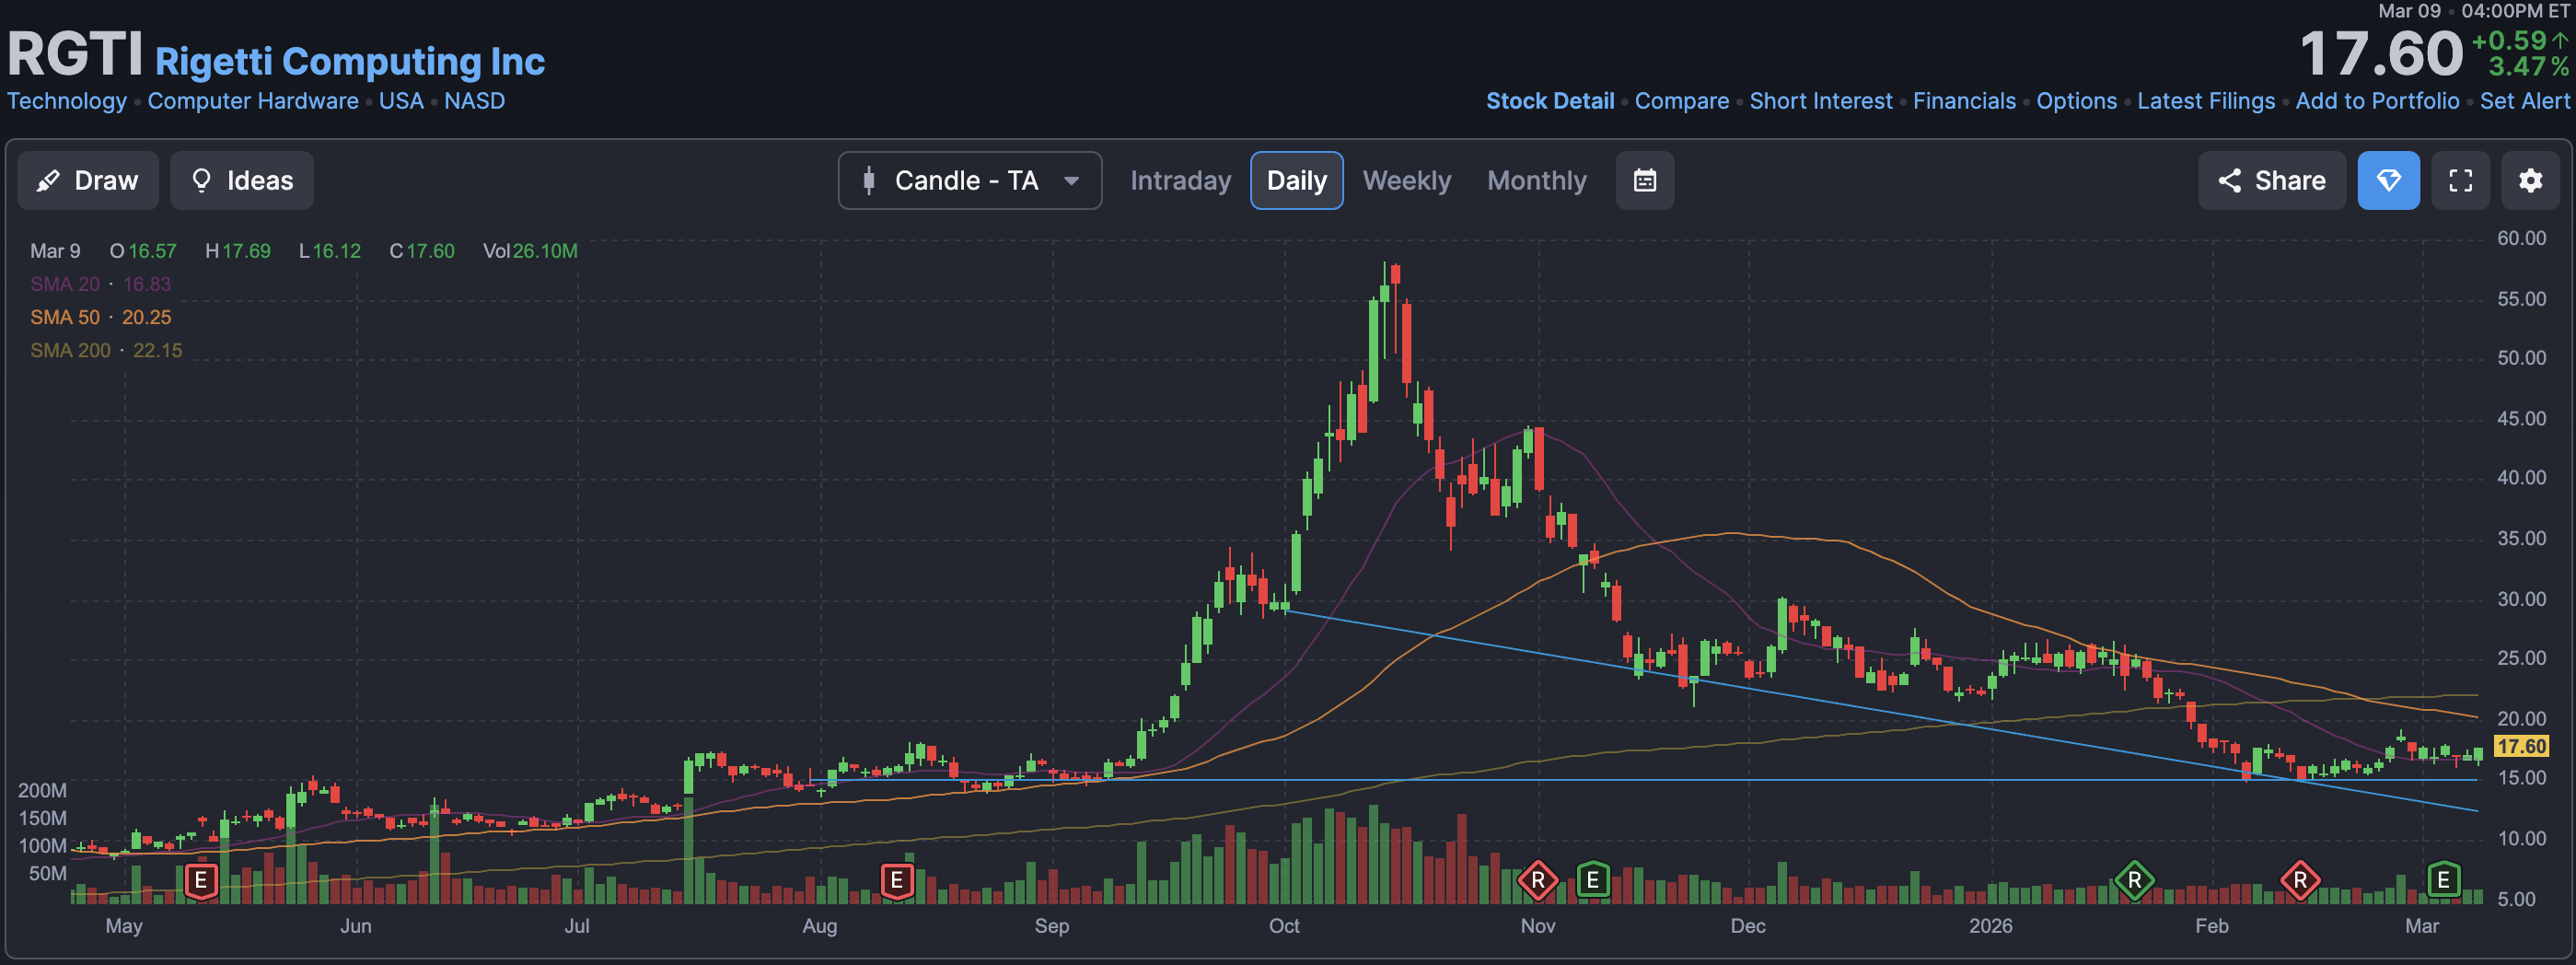
Task: Click the large 17.60 last price
Action: 2381,54
